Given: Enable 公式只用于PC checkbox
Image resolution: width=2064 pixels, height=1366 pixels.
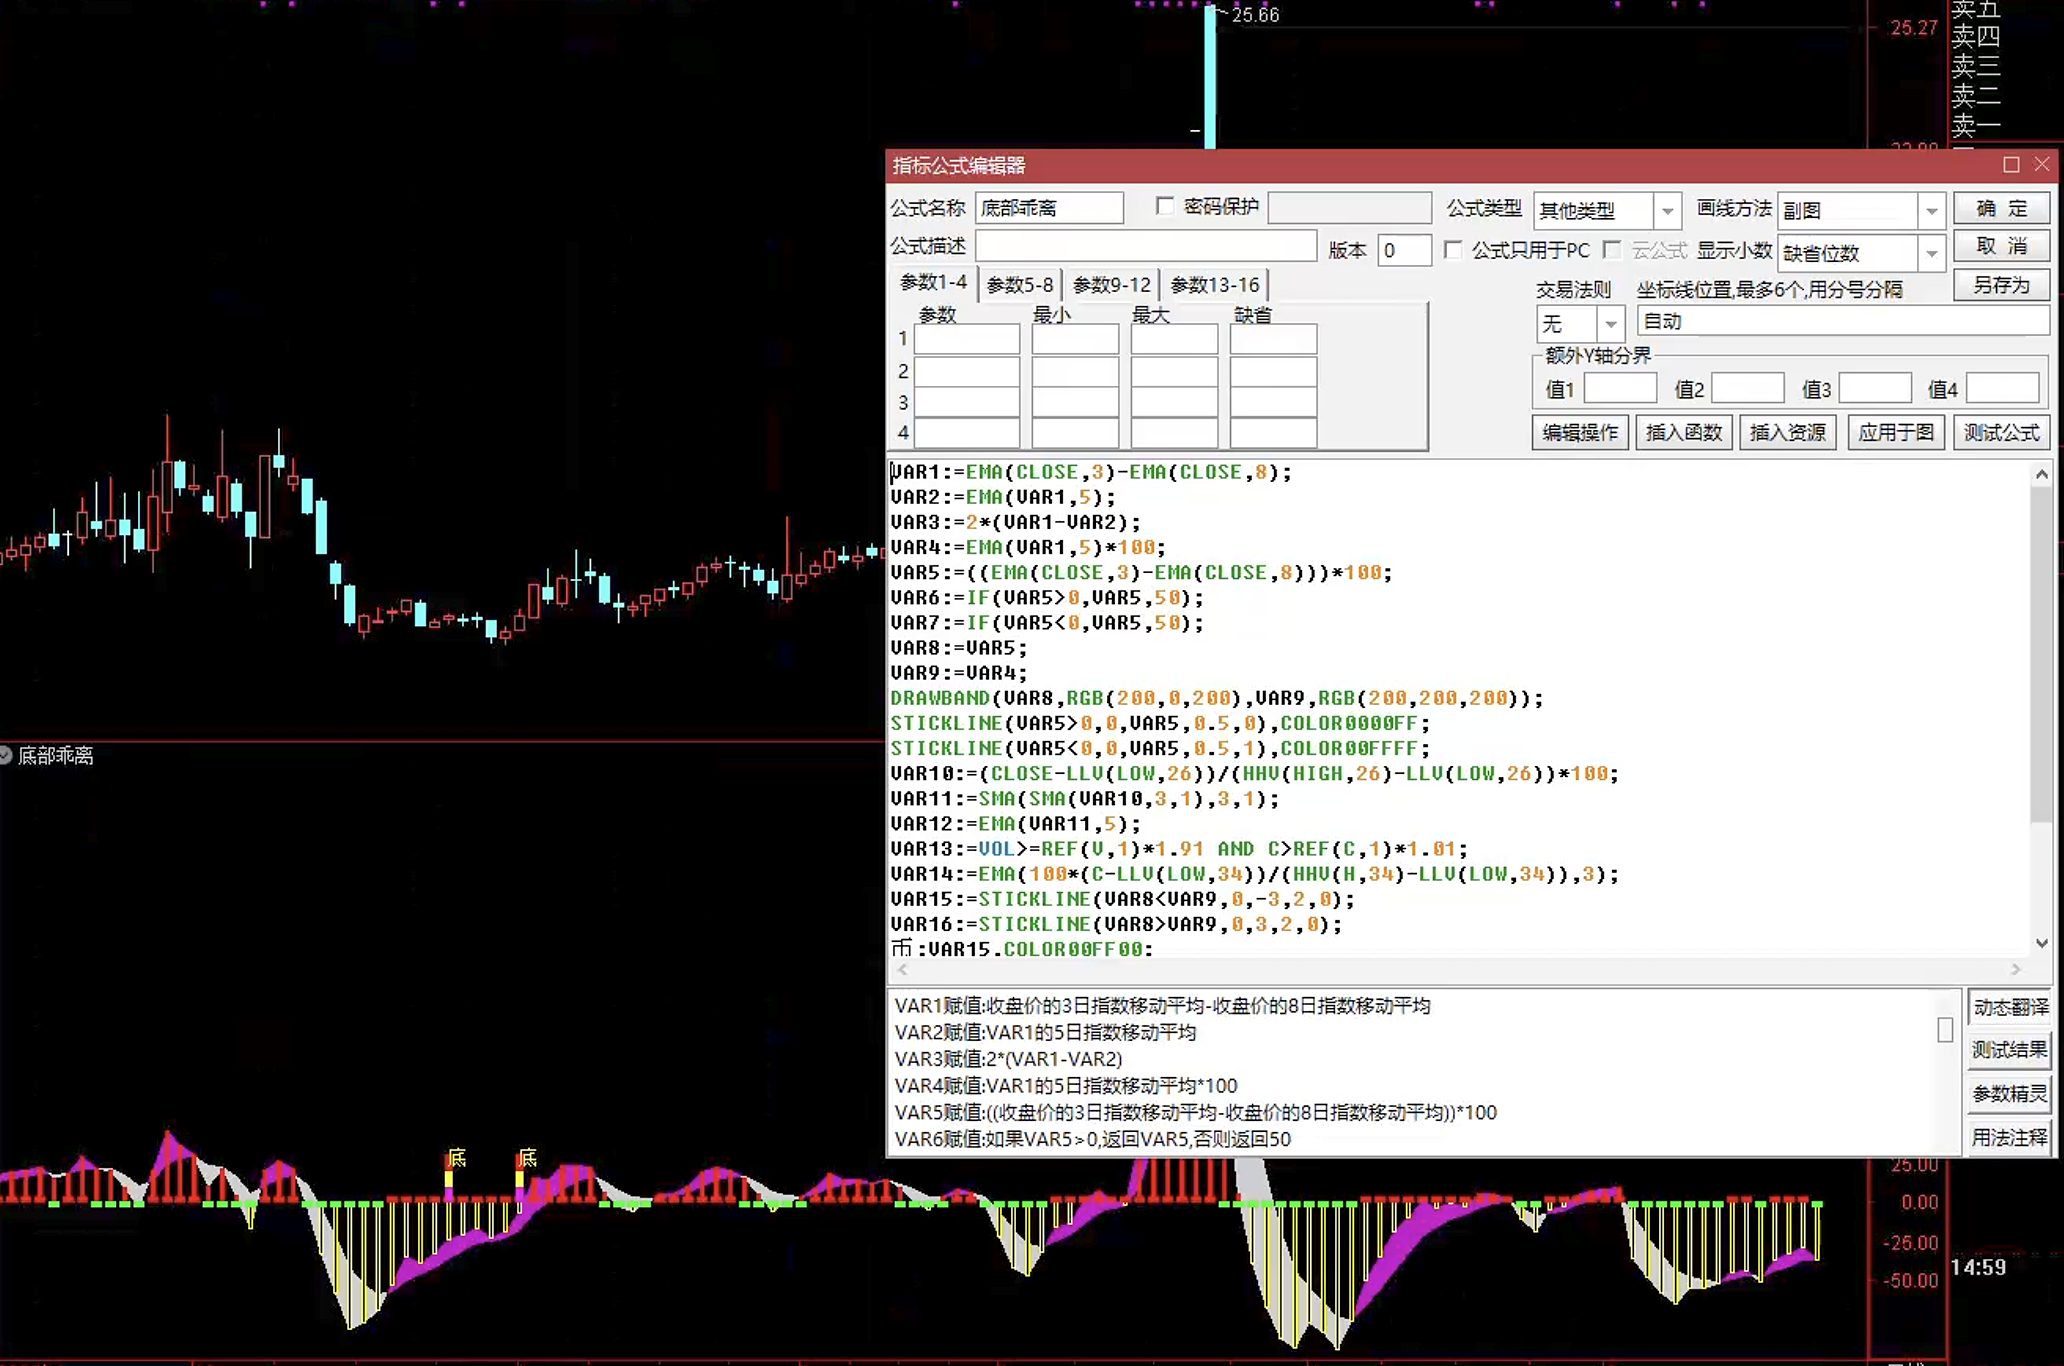Looking at the screenshot, I should coord(1453,249).
